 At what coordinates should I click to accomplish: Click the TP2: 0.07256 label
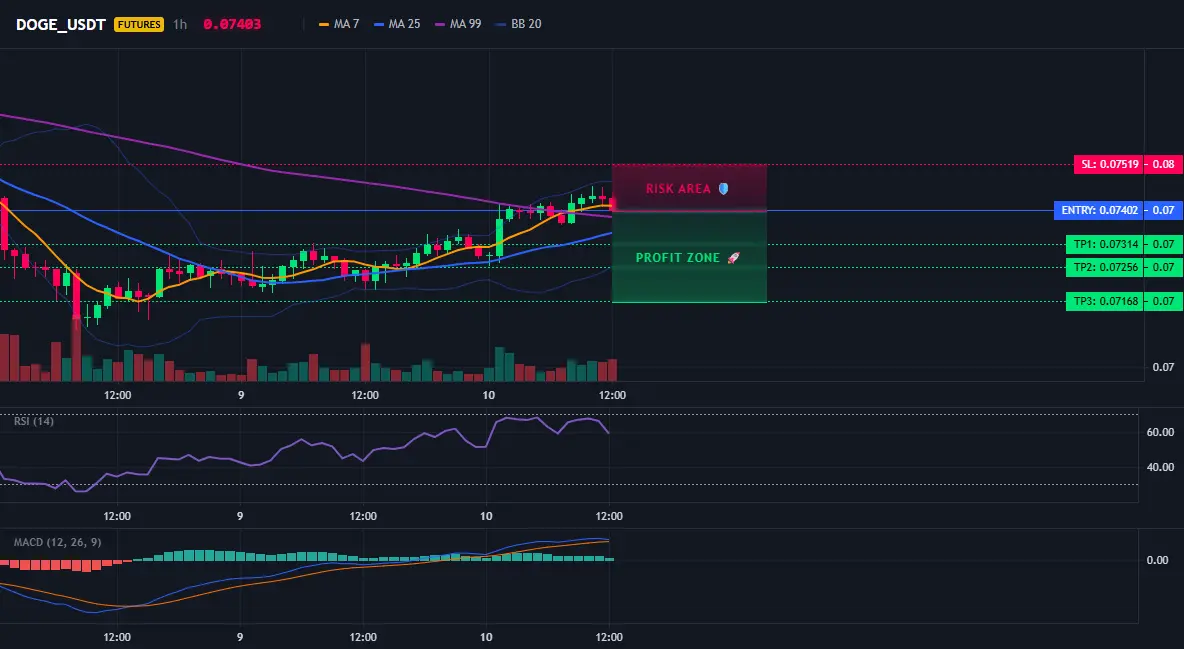(1105, 267)
